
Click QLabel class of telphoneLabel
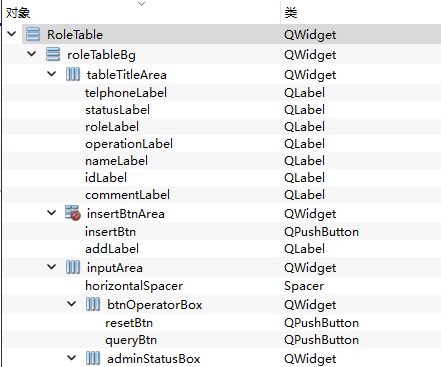[304, 93]
